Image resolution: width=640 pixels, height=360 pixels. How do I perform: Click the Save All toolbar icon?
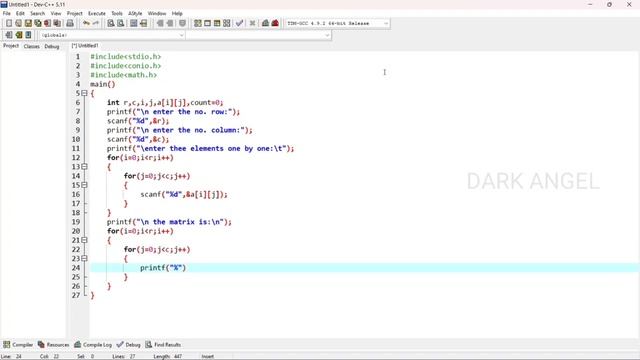pos(38,23)
